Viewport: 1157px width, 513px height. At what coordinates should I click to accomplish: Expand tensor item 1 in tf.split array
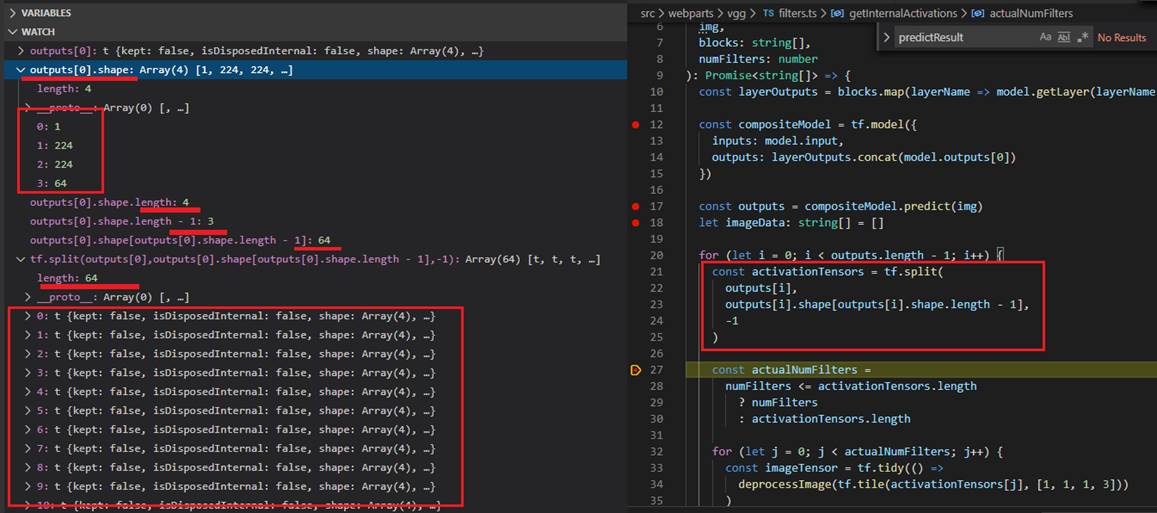28,336
